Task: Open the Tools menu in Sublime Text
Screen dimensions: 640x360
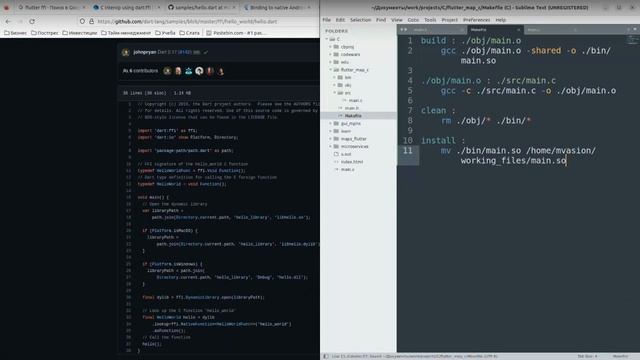Action: [430, 20]
